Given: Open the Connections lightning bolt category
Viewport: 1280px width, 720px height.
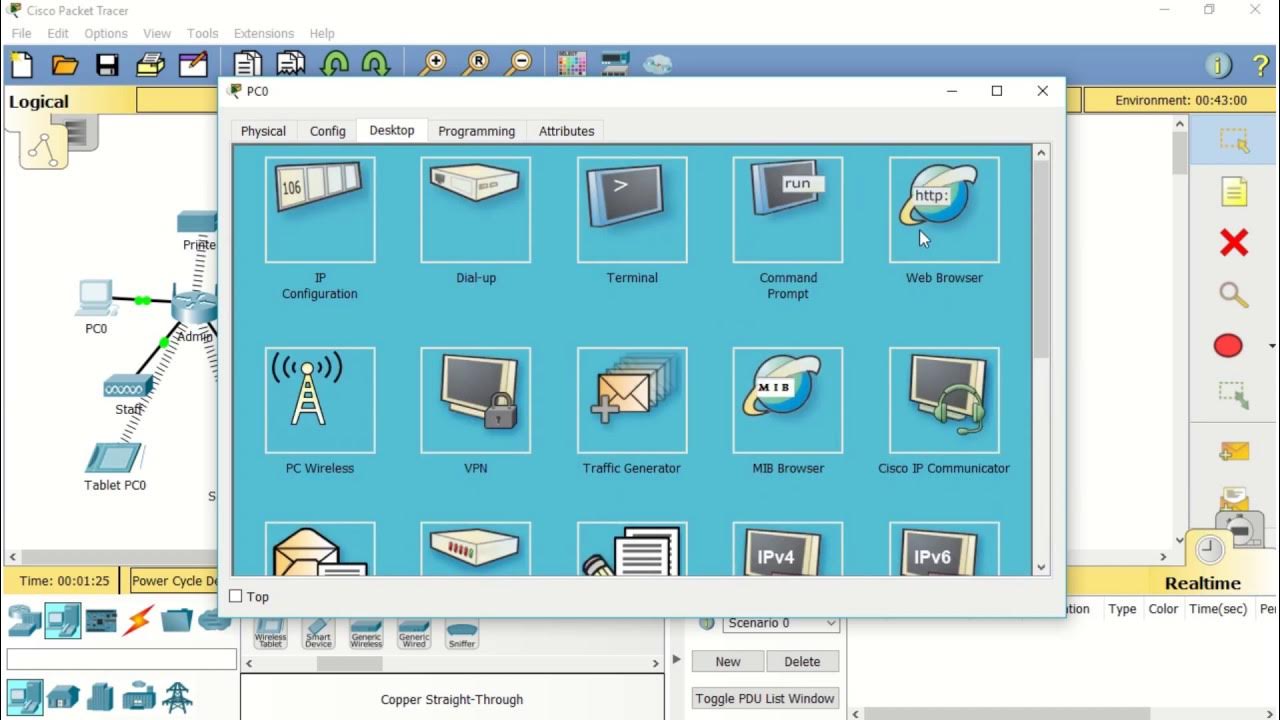Looking at the screenshot, I should (x=138, y=621).
